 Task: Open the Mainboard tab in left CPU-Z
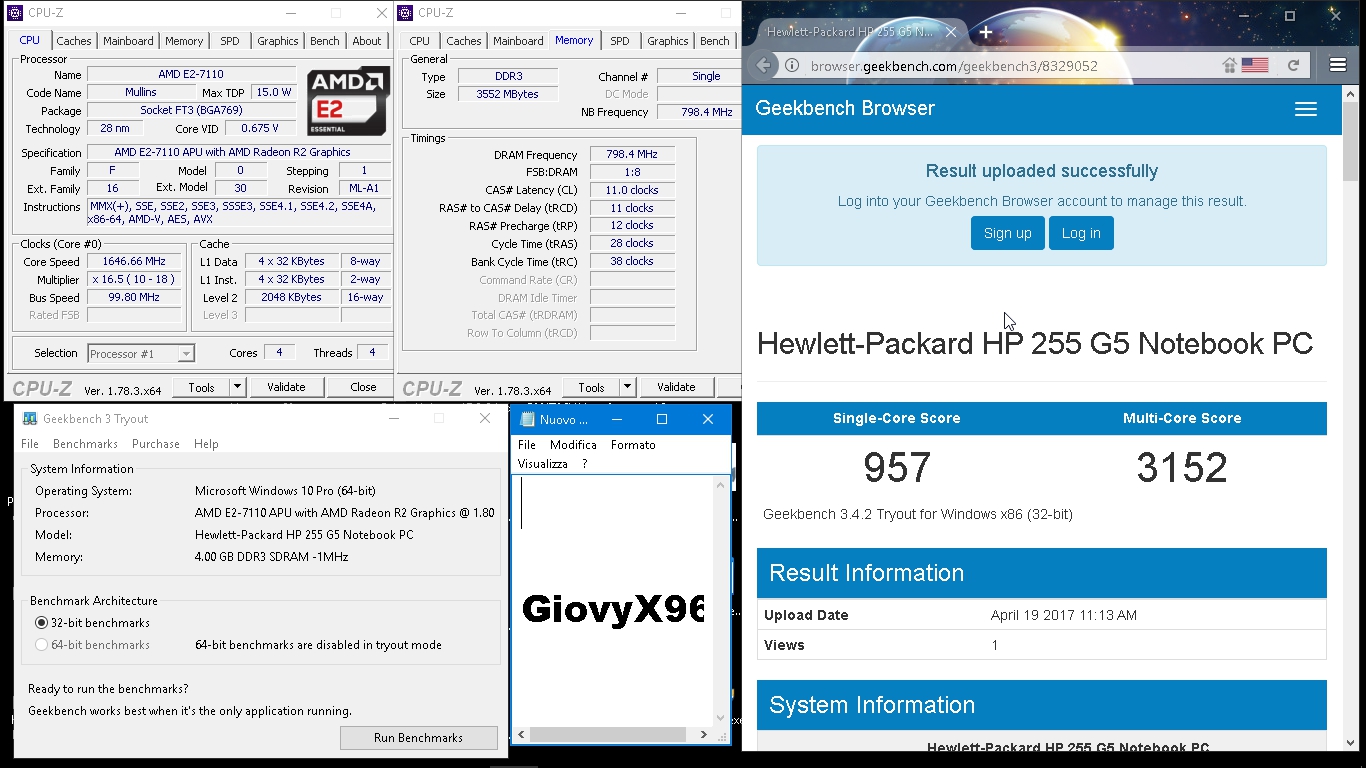pos(128,41)
